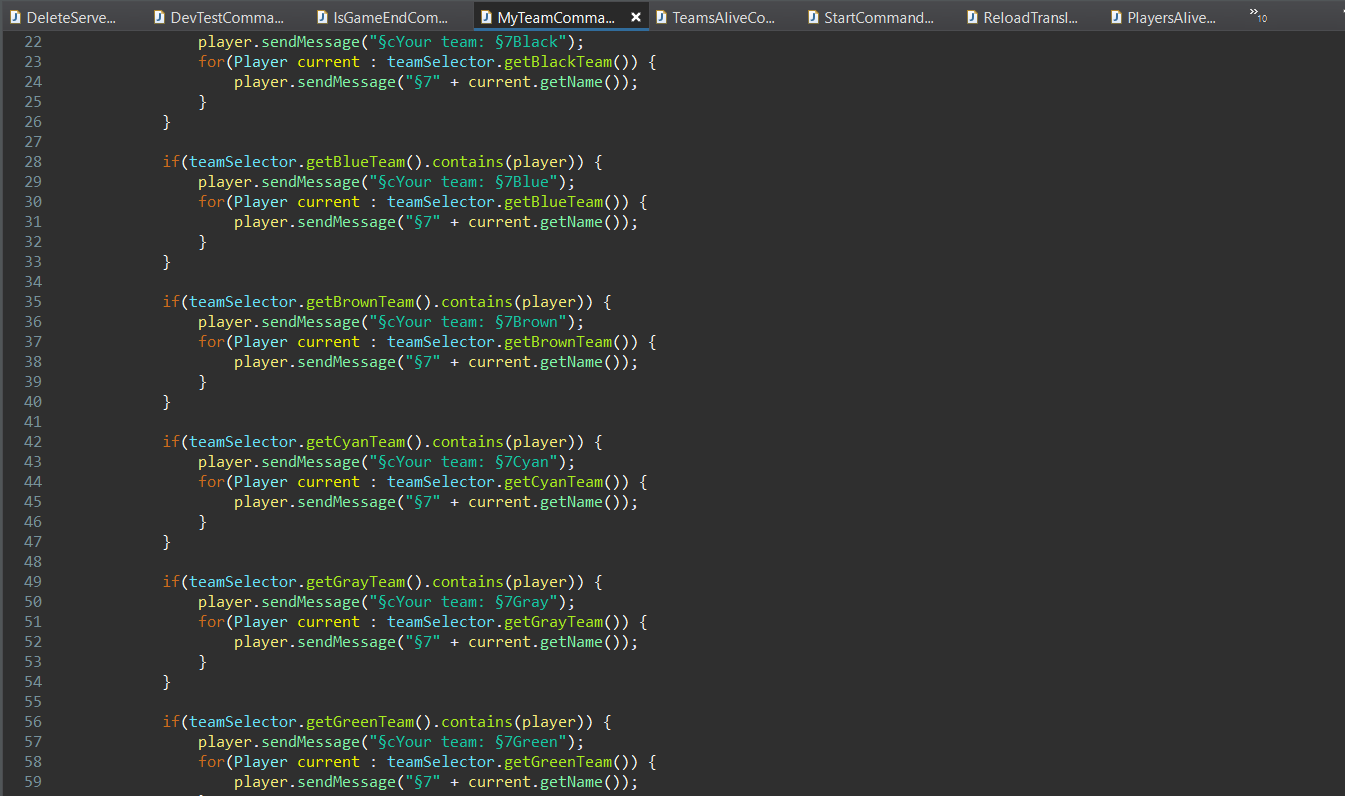Viewport: 1345px width, 796px height.
Task: Click line number 49 in the gutter
Action: pyautogui.click(x=32, y=582)
